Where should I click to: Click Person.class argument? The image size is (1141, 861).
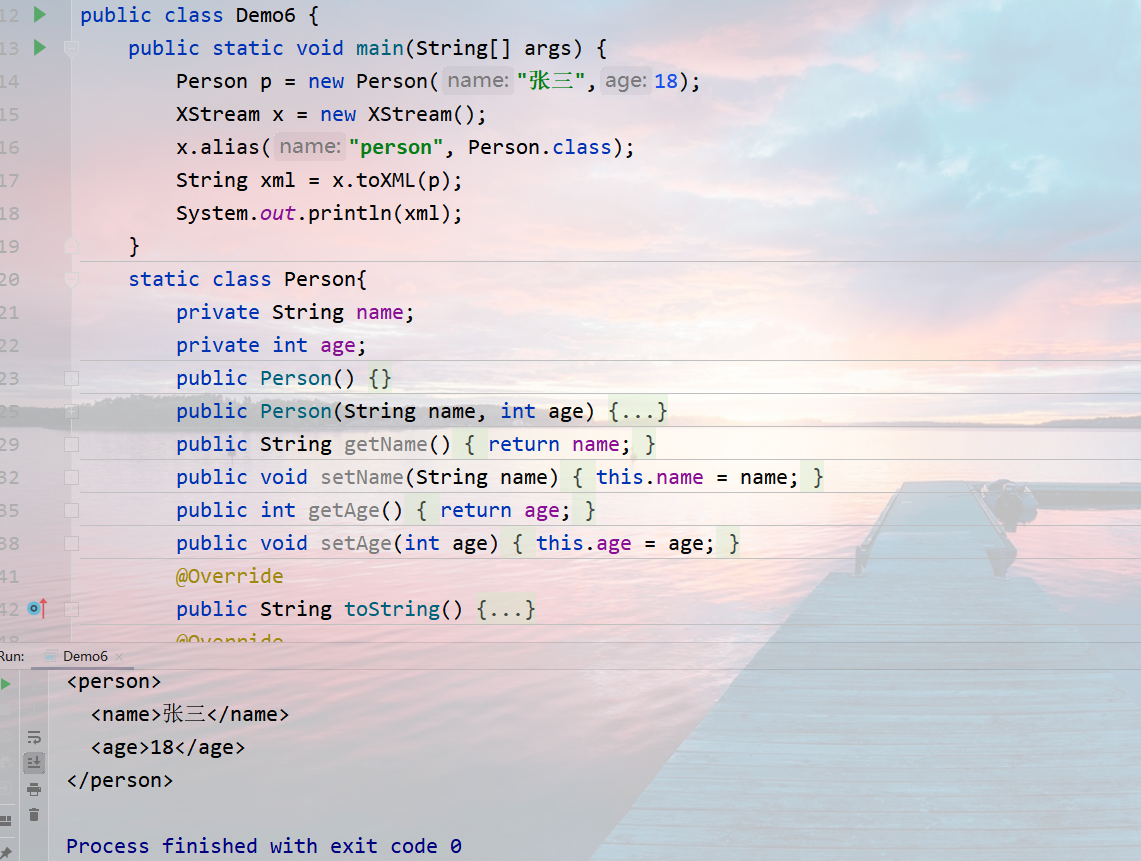[540, 147]
